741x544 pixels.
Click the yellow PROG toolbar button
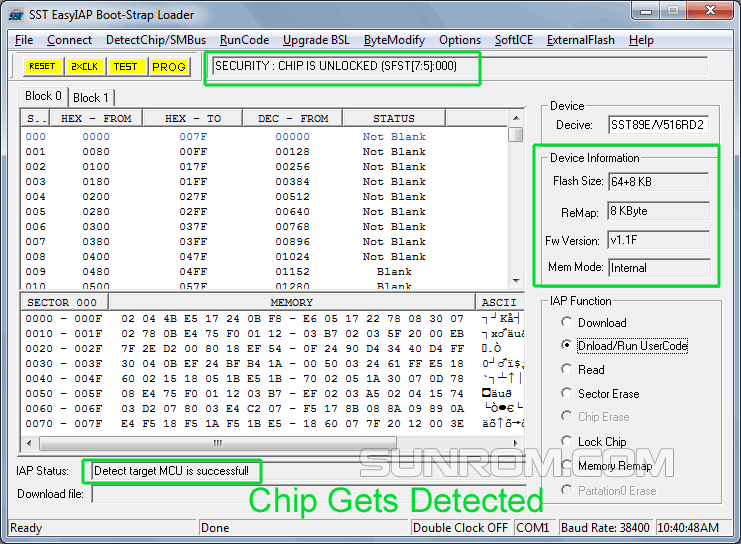tap(169, 66)
